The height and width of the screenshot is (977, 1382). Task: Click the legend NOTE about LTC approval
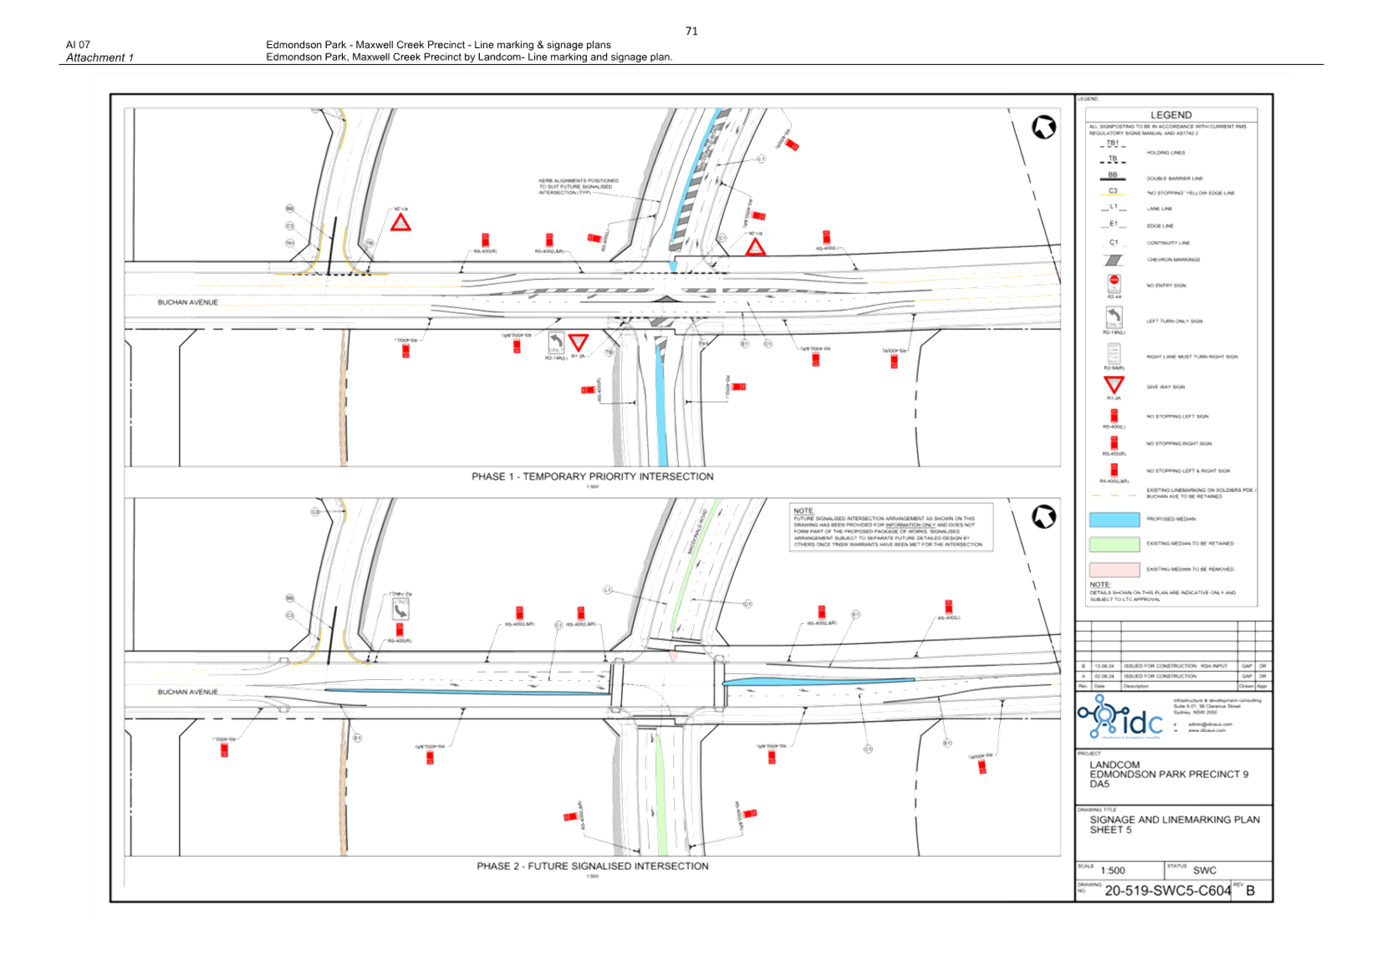1162,592
